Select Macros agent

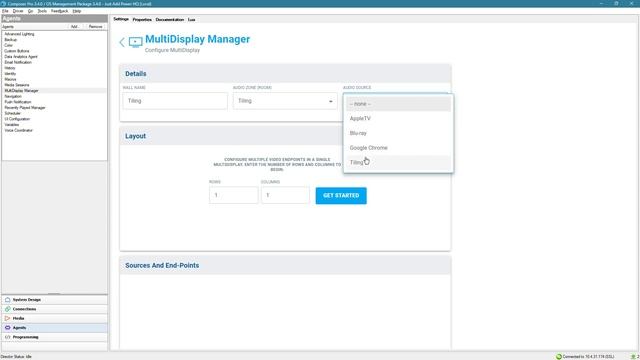(10, 79)
